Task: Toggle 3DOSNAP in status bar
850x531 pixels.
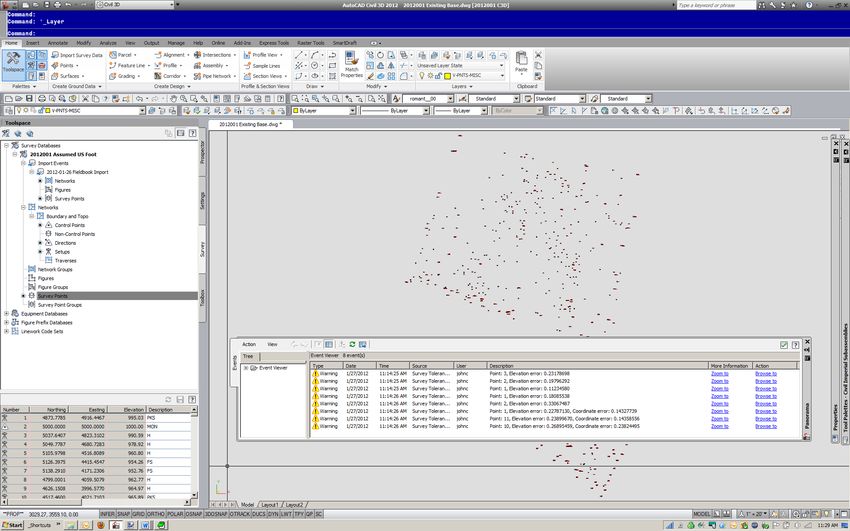Action: [x=216, y=514]
